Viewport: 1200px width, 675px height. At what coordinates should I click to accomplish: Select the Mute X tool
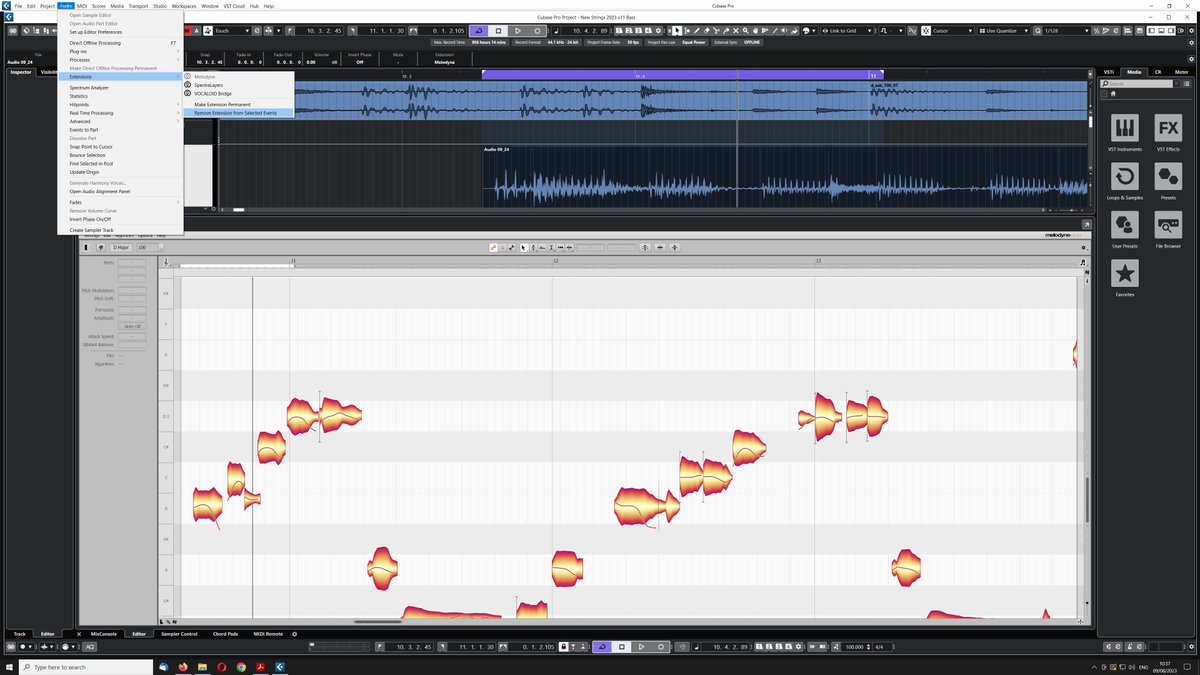pos(734,31)
